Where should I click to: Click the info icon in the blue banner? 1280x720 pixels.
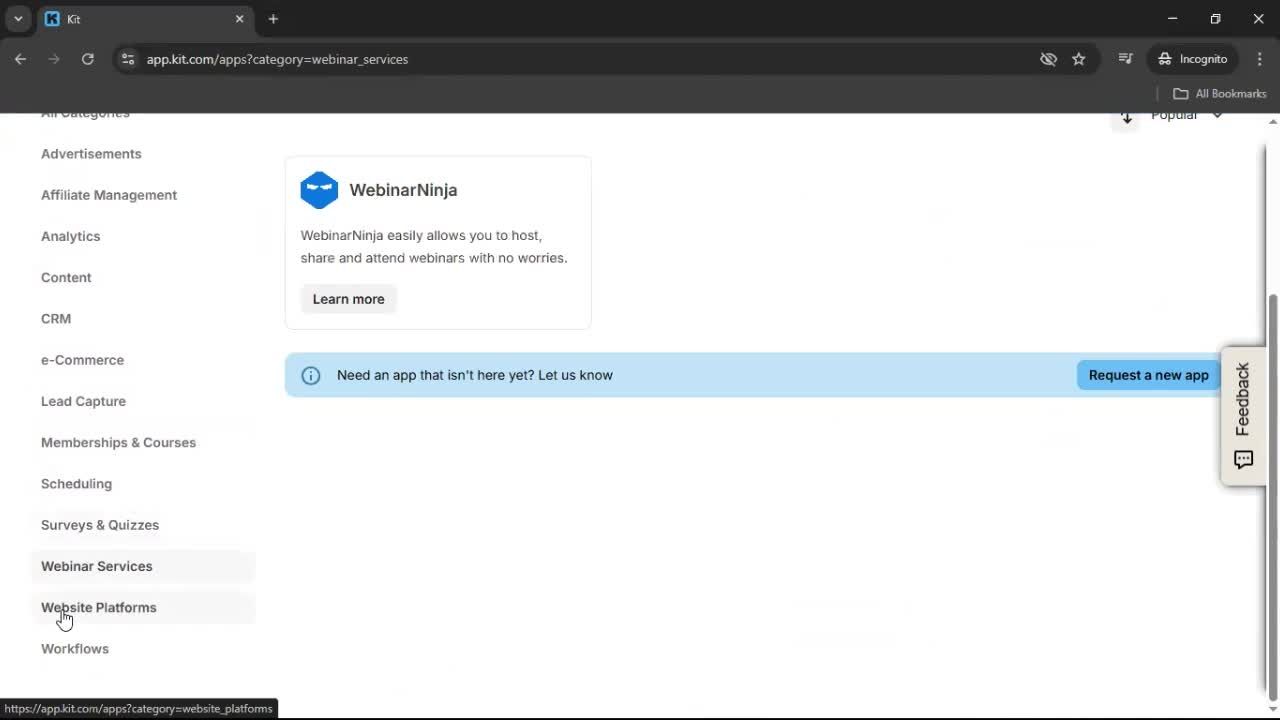[x=310, y=375]
